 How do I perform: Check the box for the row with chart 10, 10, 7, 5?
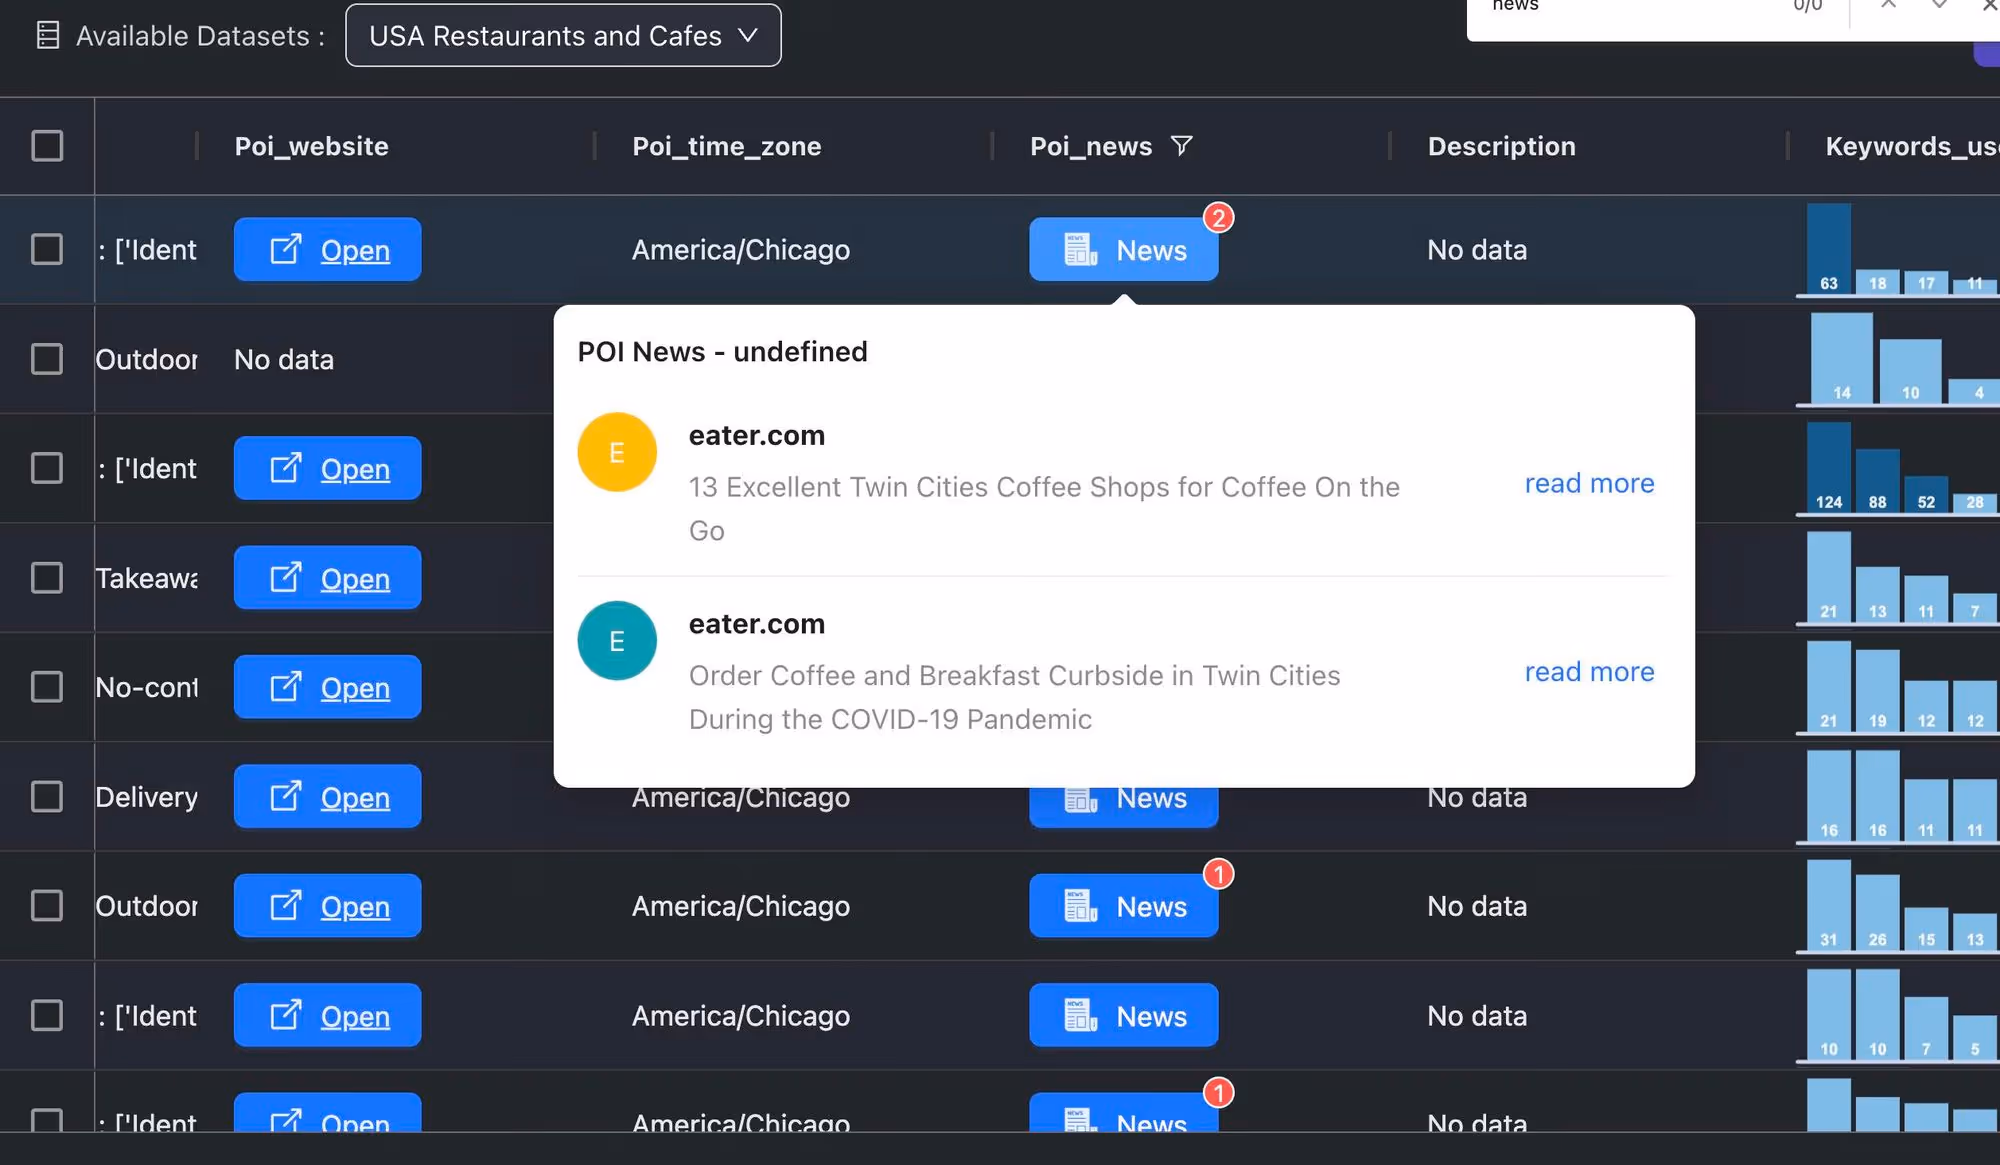coord(47,1016)
